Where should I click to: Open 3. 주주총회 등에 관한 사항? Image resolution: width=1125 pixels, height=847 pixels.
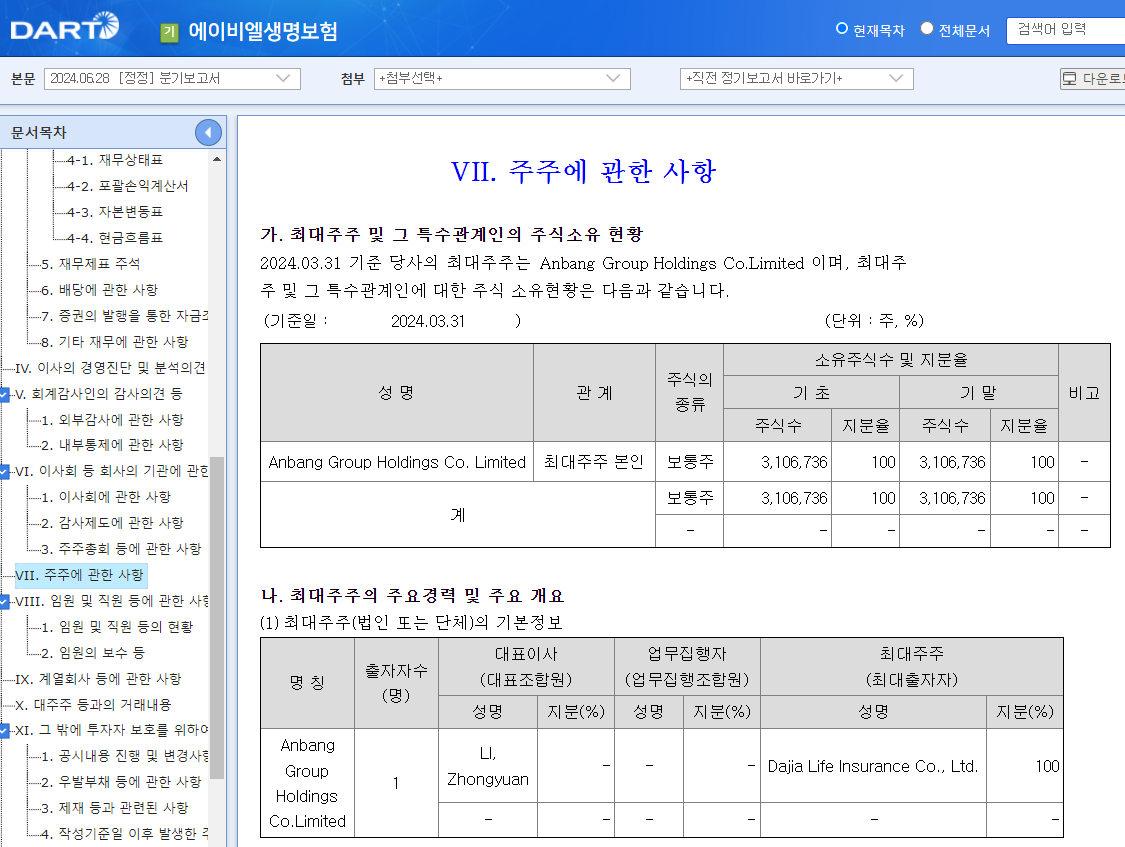tap(121, 549)
